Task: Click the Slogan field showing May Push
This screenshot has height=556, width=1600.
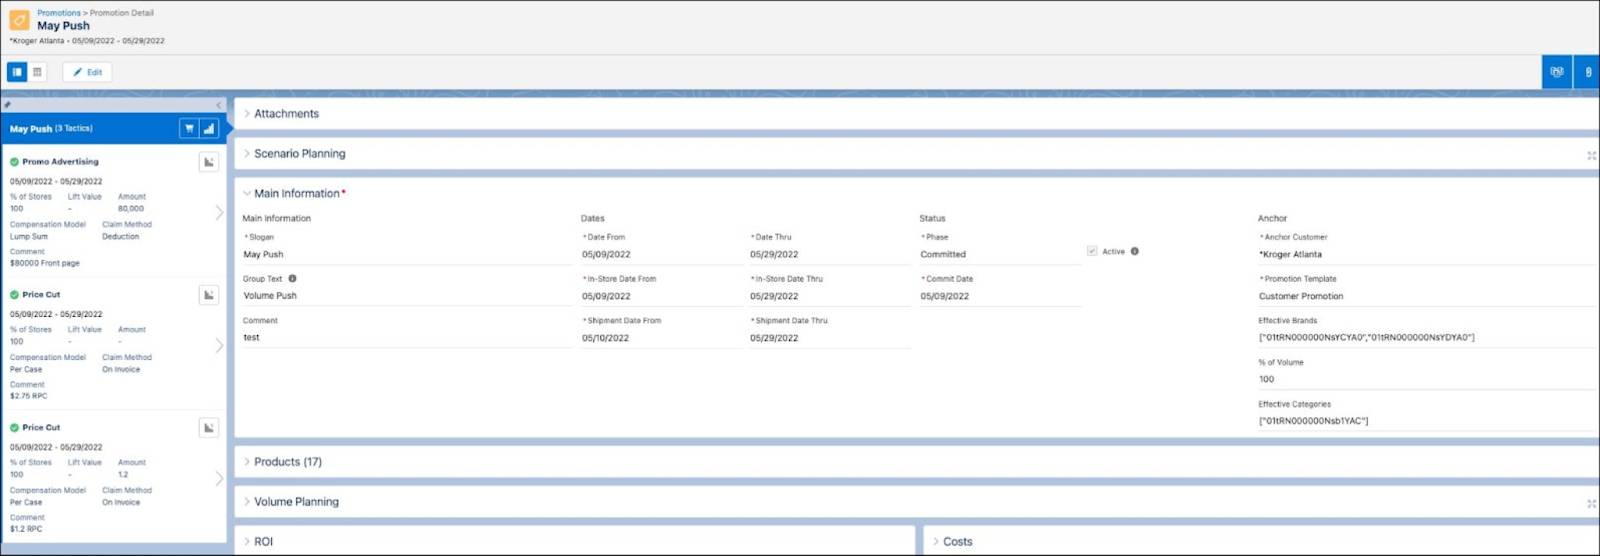Action: 405,254
